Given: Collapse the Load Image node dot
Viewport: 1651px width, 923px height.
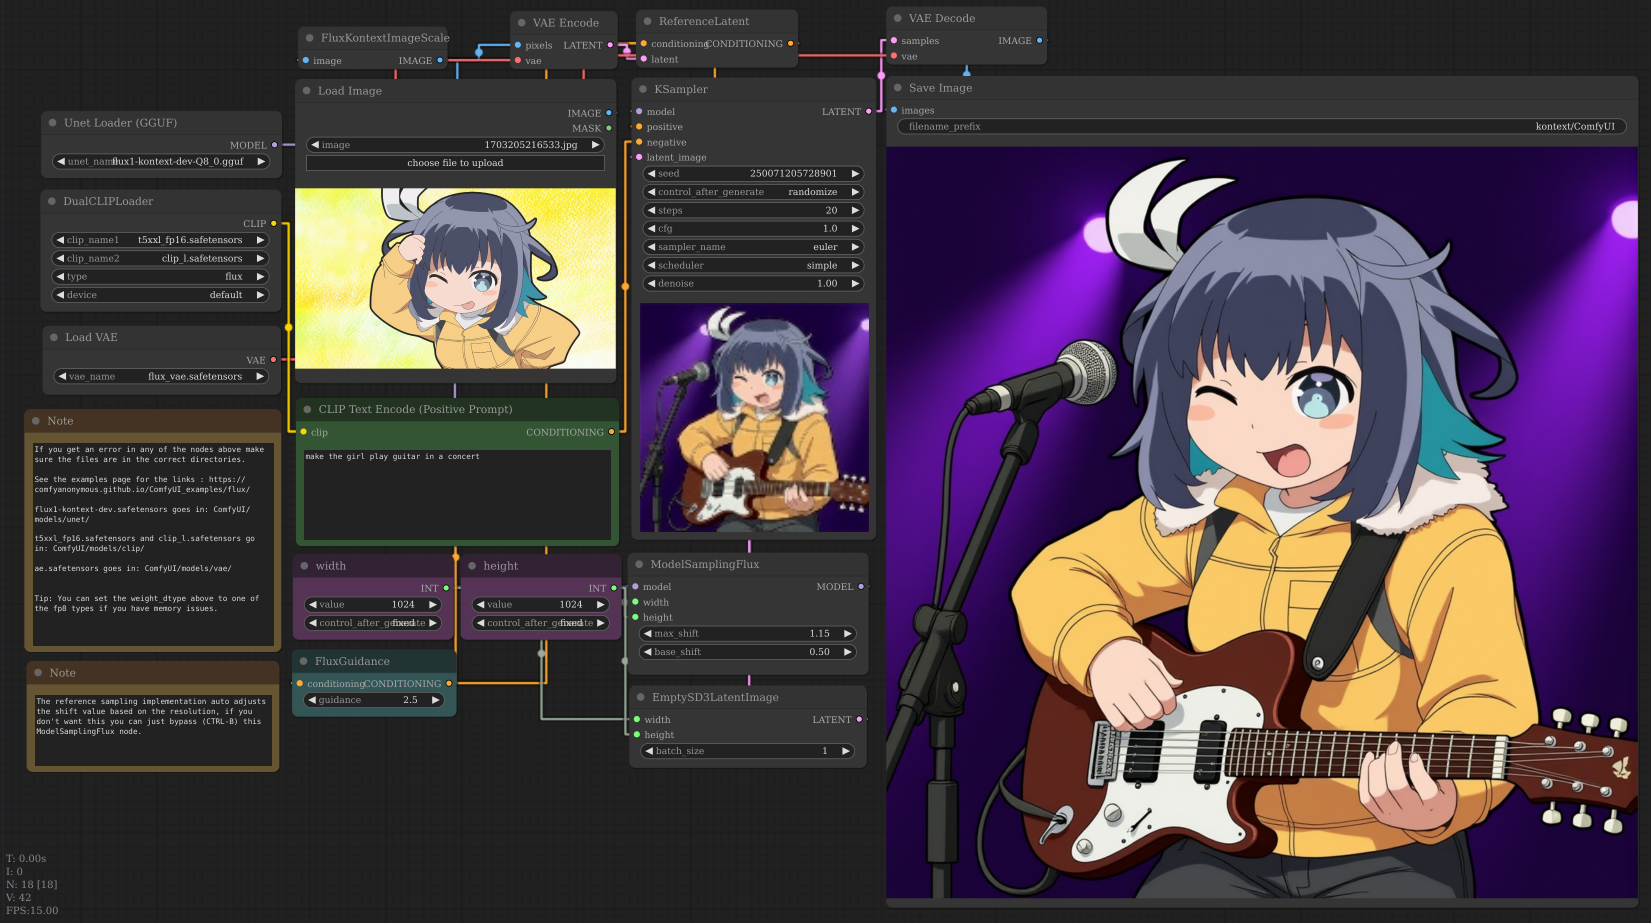Looking at the screenshot, I should (x=306, y=91).
